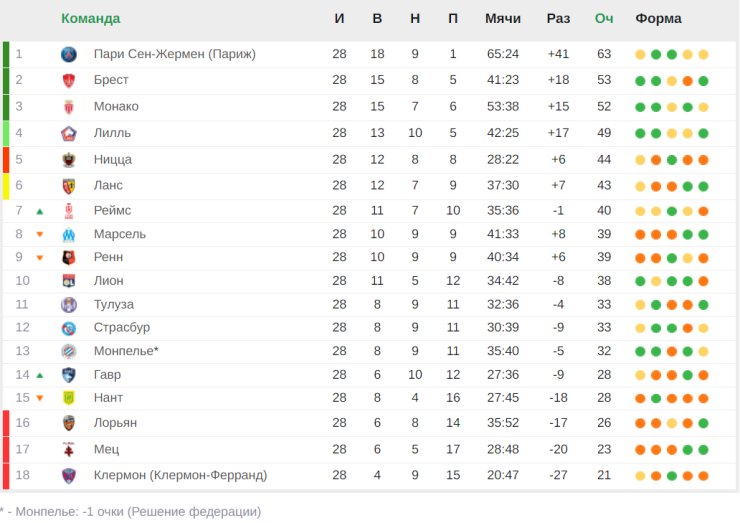
Task: Click green up arrow beside Реймс
Action: pos(40,211)
